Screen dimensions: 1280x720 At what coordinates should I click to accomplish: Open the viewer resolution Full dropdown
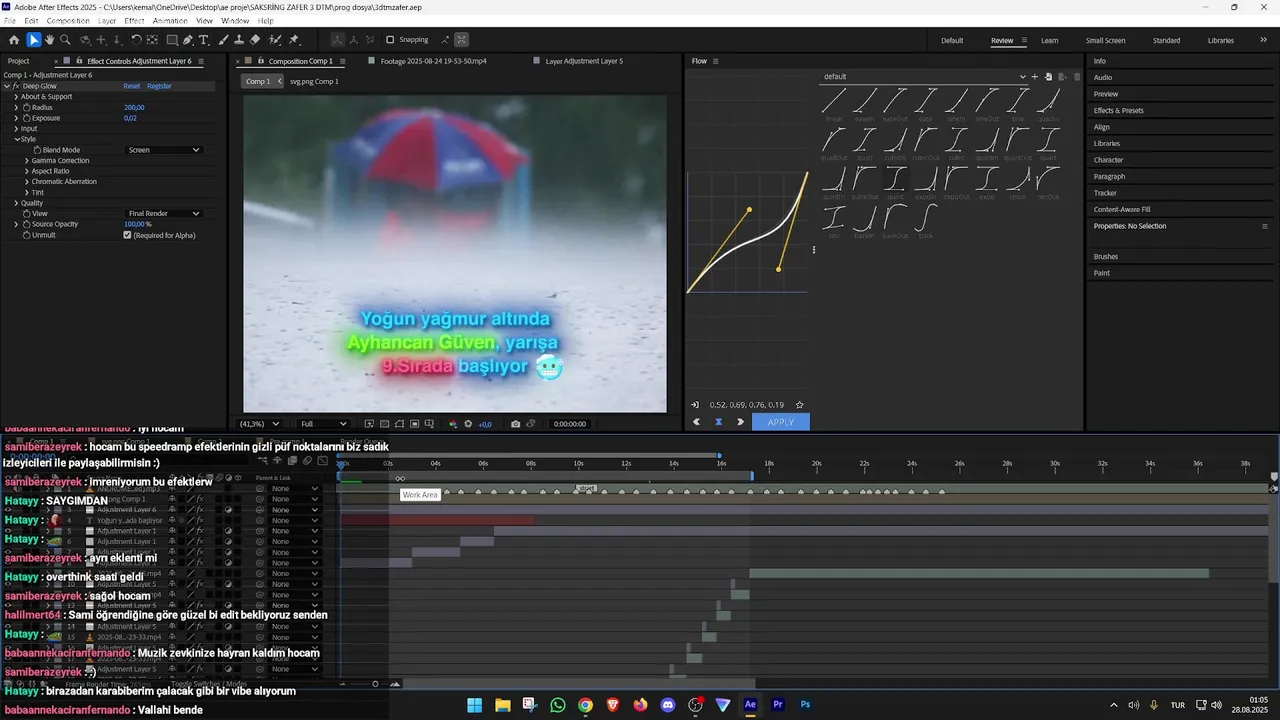tap(323, 424)
